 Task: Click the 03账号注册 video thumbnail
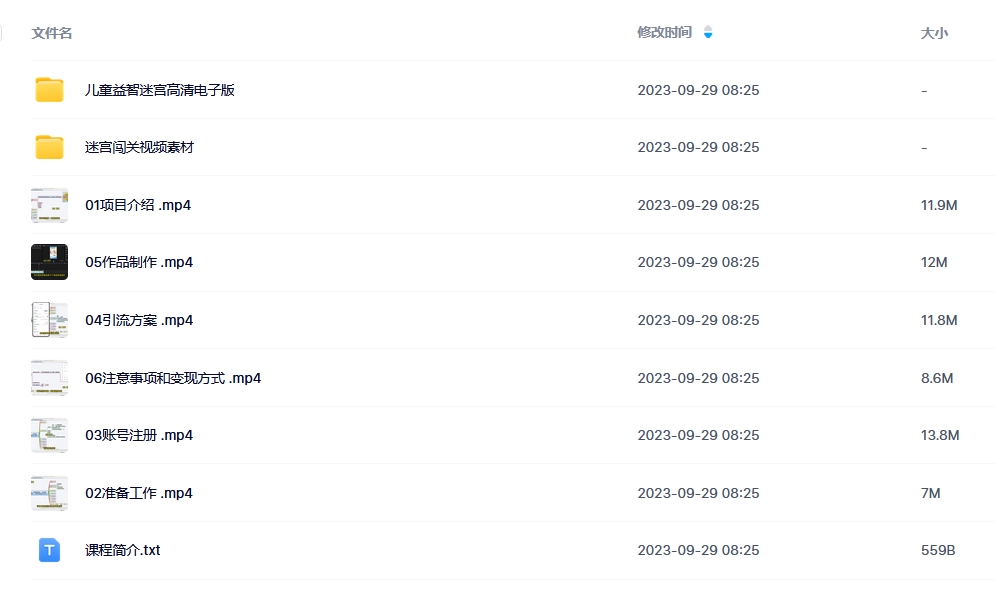click(x=49, y=435)
